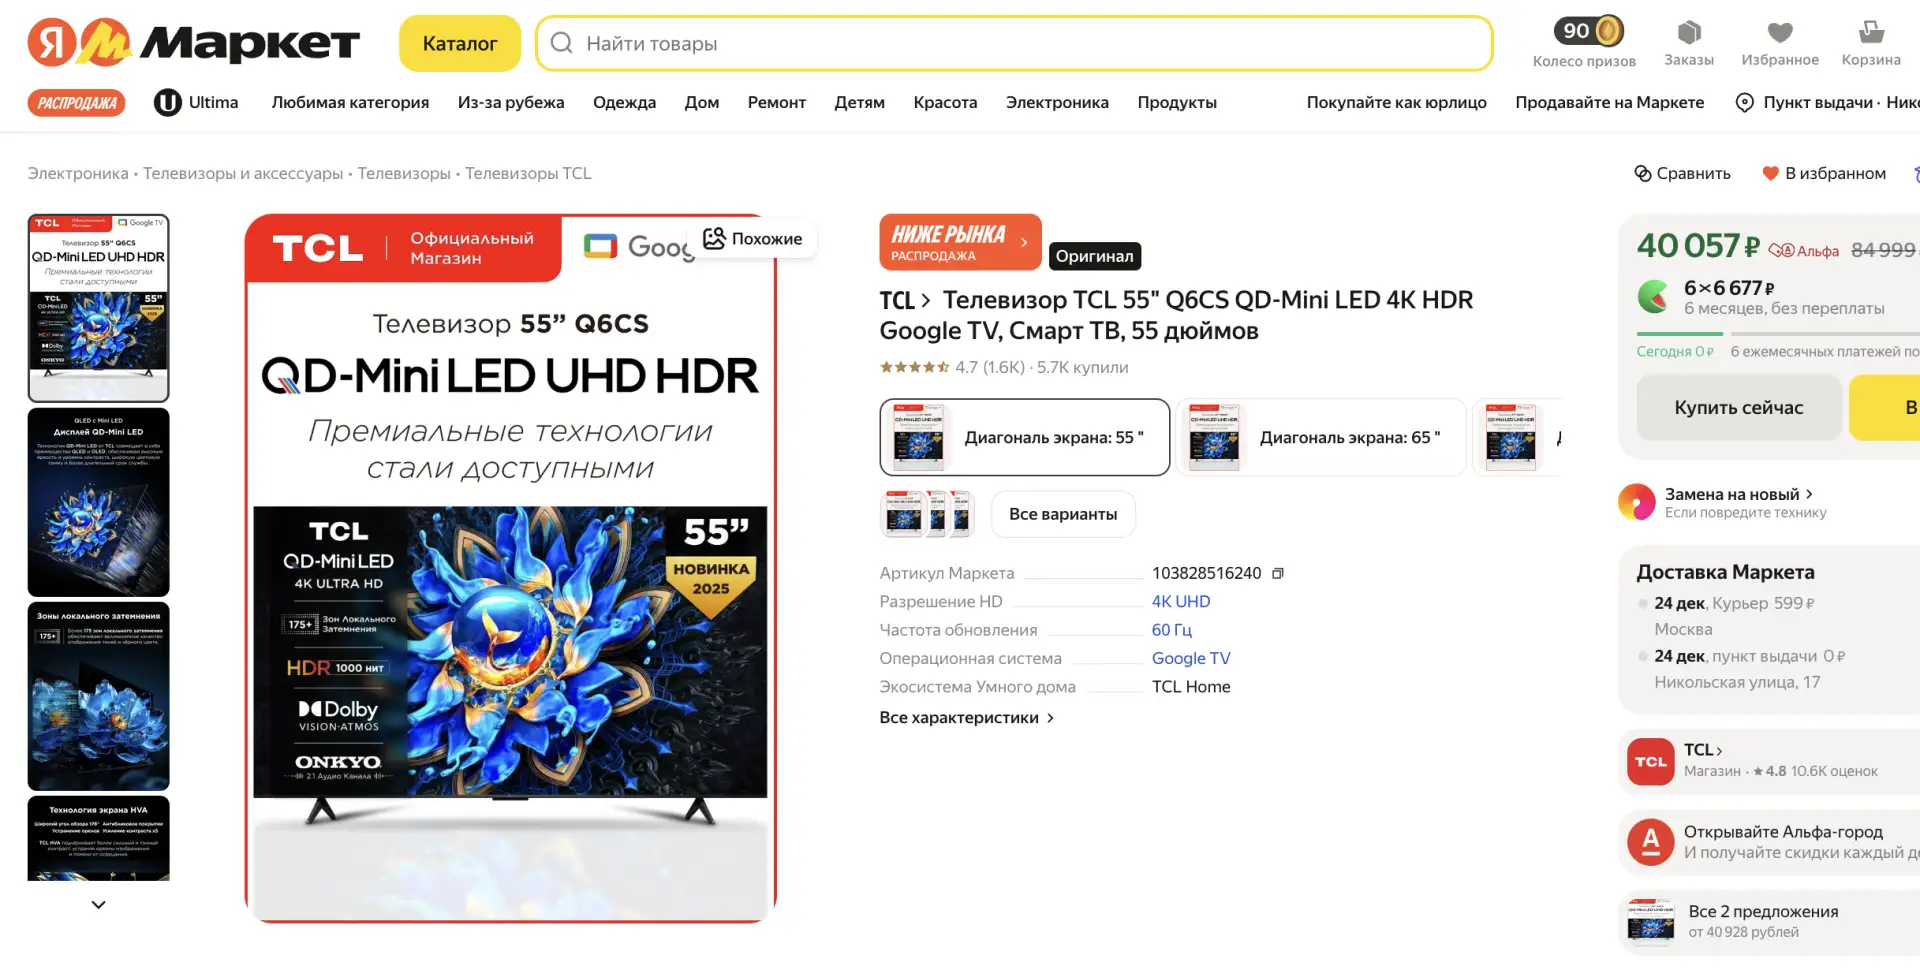
Task: Open breadcrumb Телевизоры
Action: 404,173
